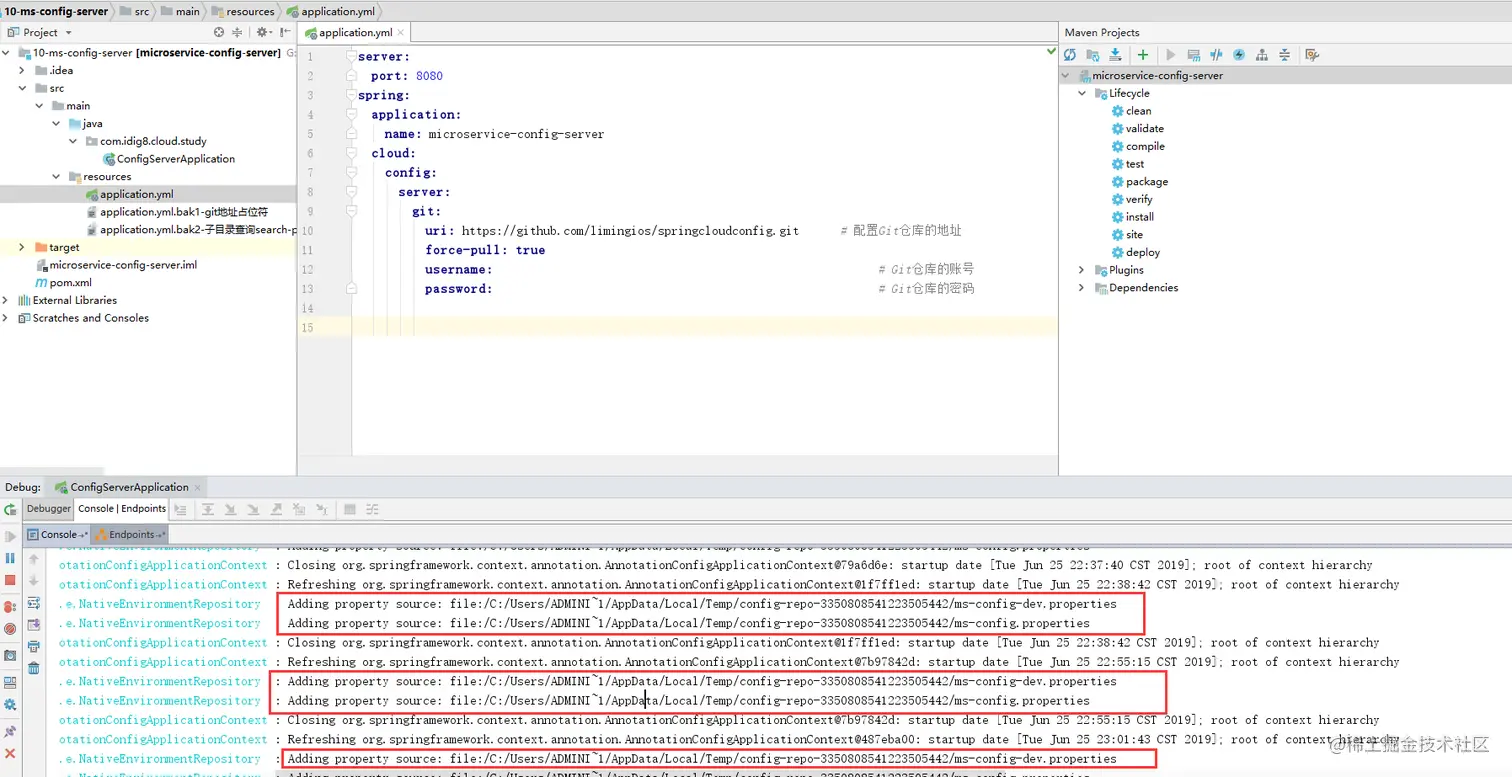1512x777 pixels.
Task: Expand the Plugins node in Maven
Action: [x=1082, y=270]
